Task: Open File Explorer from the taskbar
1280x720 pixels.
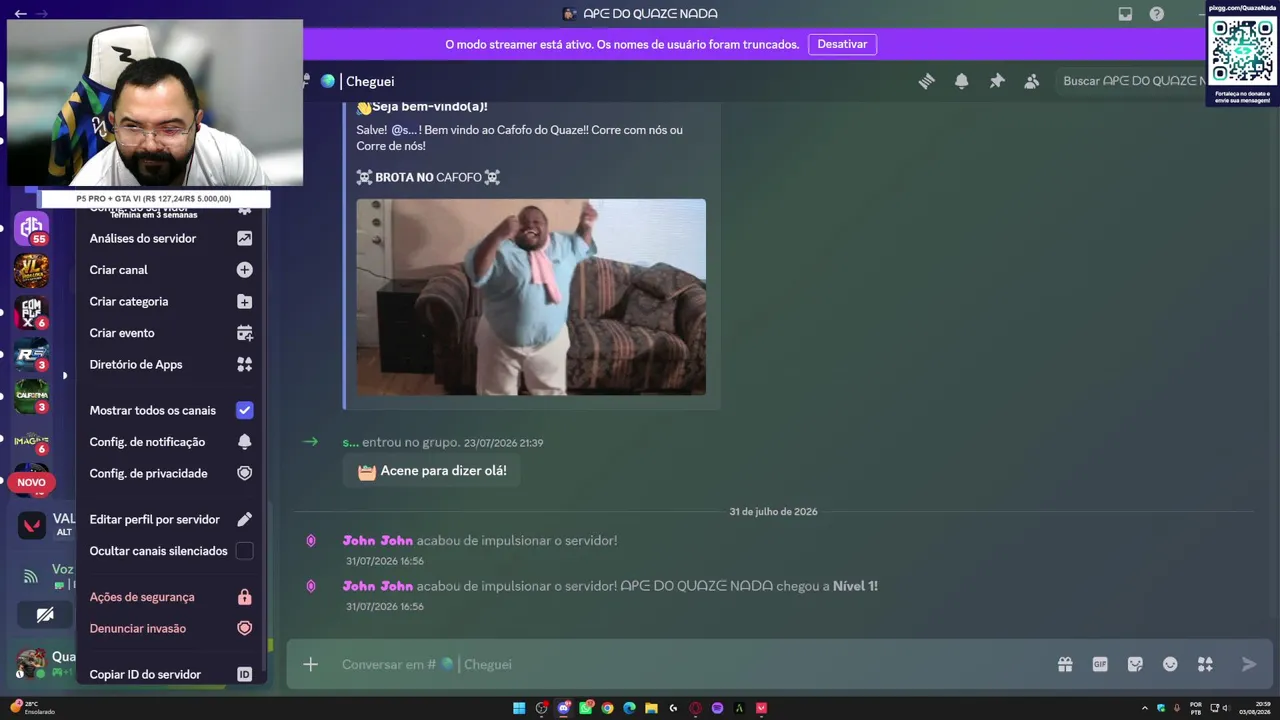Action: (x=651, y=708)
